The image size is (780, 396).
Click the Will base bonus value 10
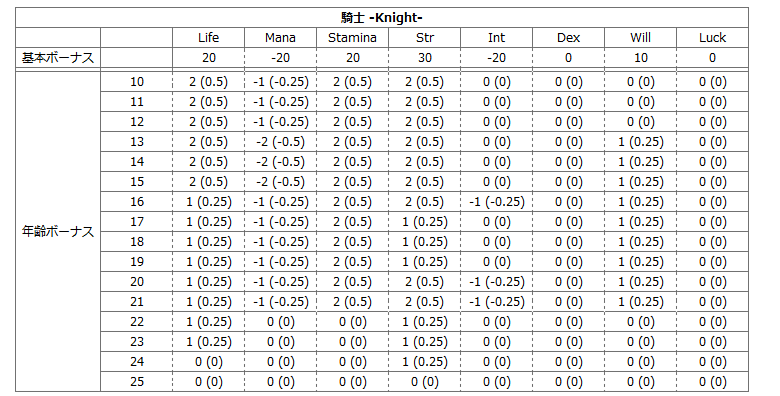(x=640, y=58)
